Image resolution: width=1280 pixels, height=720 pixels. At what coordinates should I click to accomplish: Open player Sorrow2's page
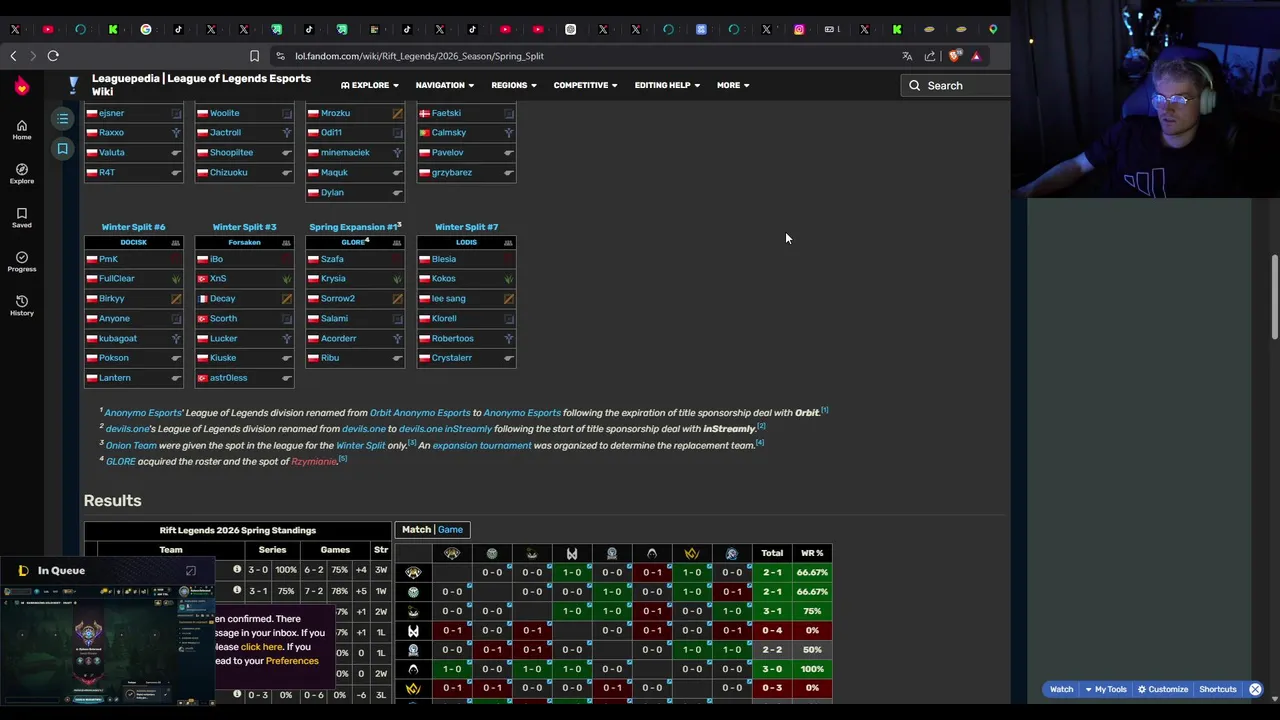click(x=337, y=299)
